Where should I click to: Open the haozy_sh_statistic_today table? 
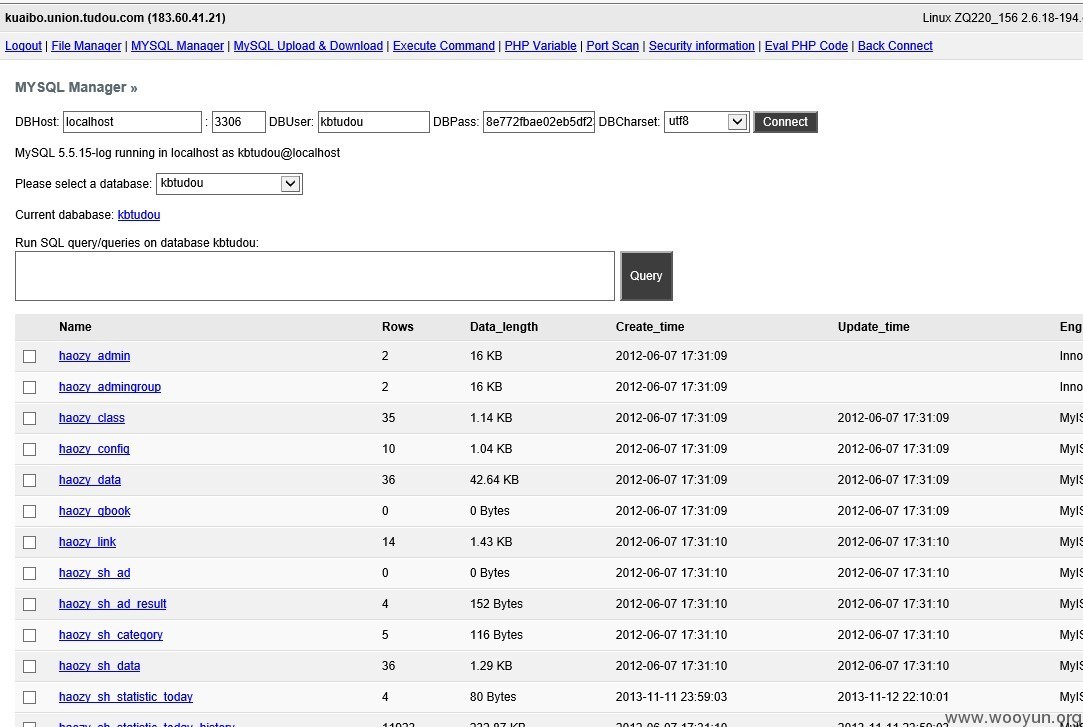(x=126, y=698)
